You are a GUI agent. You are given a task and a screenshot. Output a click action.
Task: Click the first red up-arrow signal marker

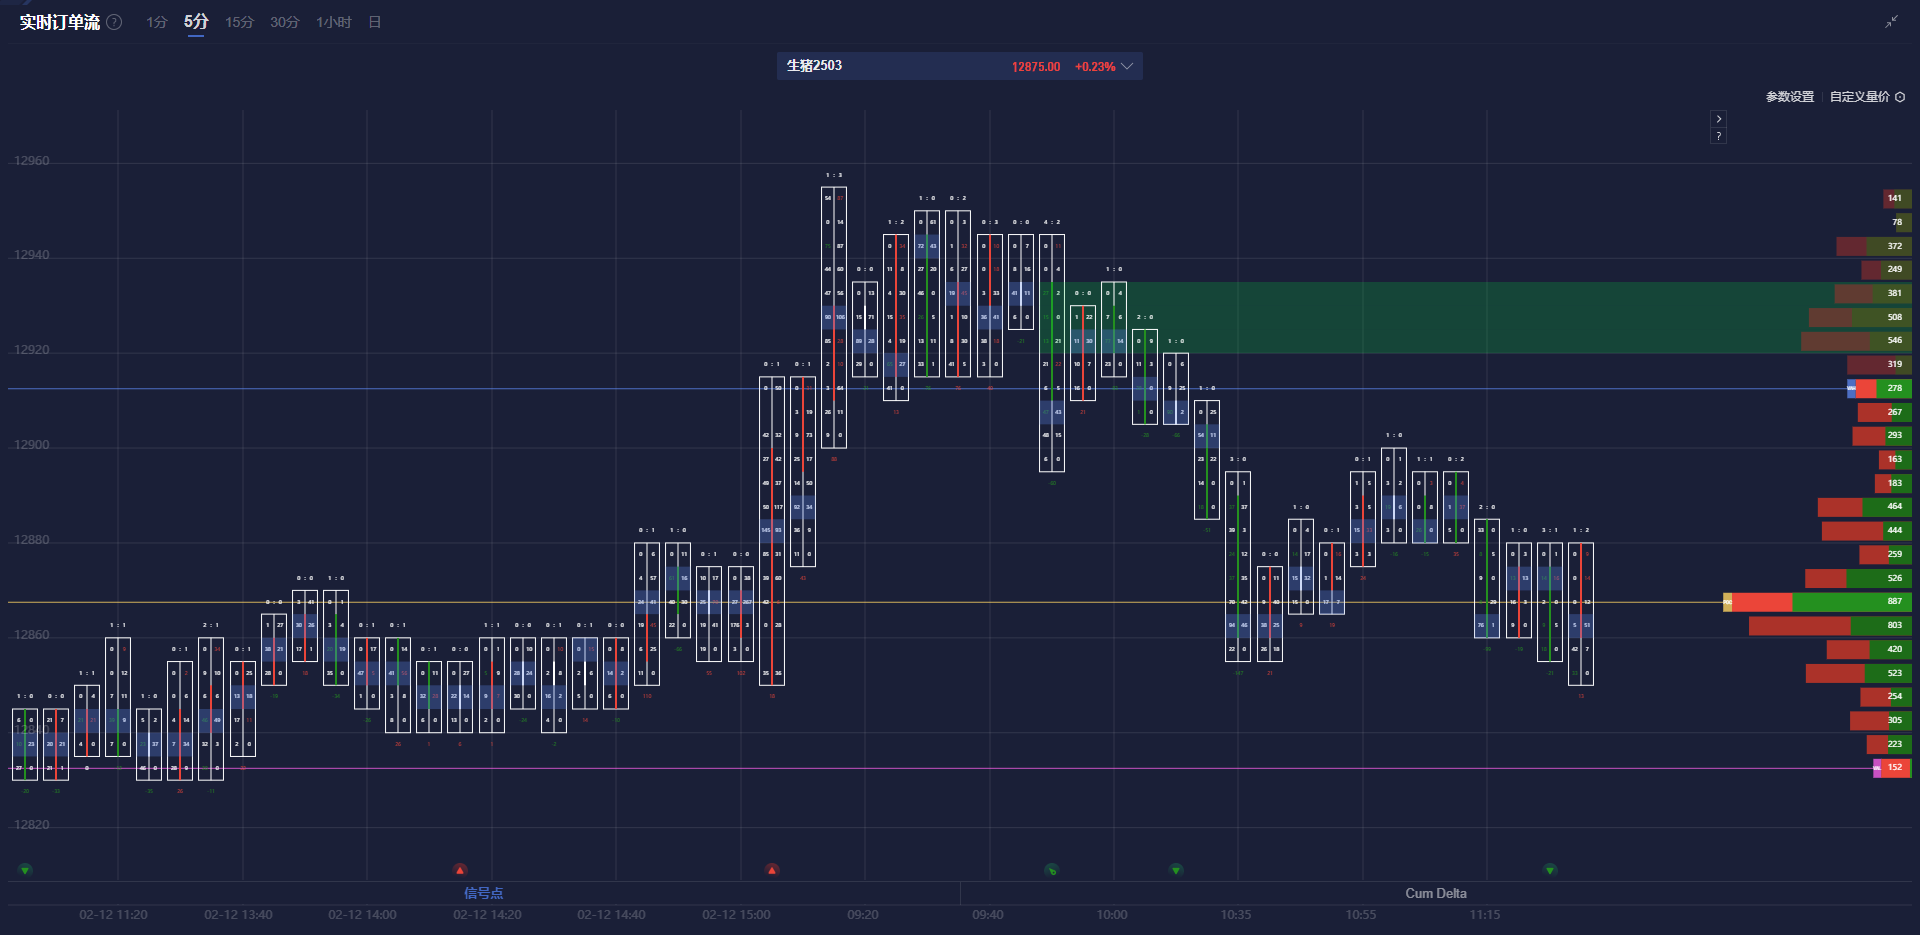(460, 870)
